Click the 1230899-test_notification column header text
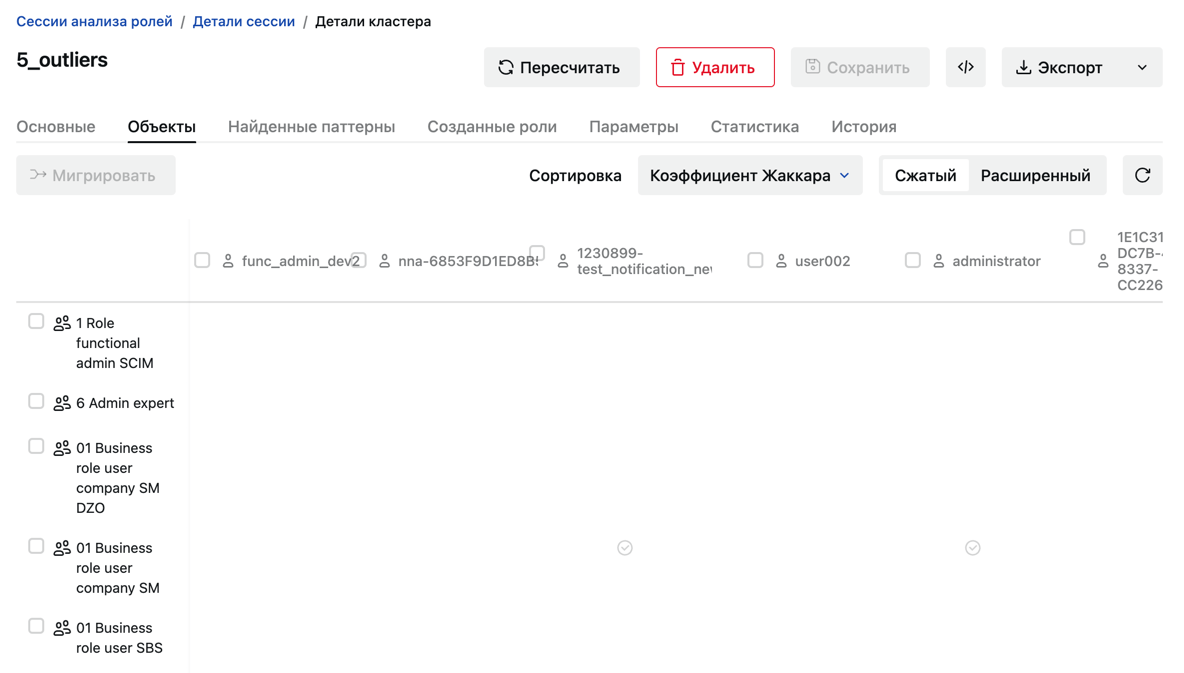 tap(644, 261)
